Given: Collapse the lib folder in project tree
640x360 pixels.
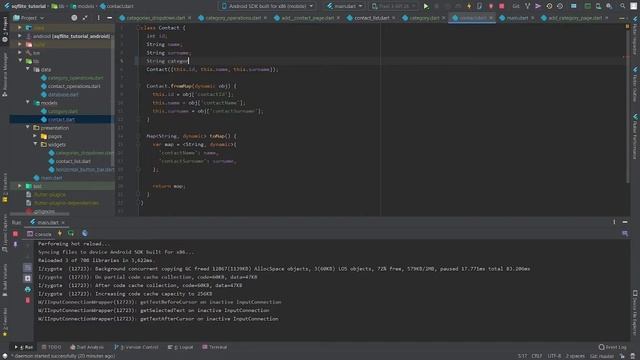Looking at the screenshot, I should tap(20, 61).
